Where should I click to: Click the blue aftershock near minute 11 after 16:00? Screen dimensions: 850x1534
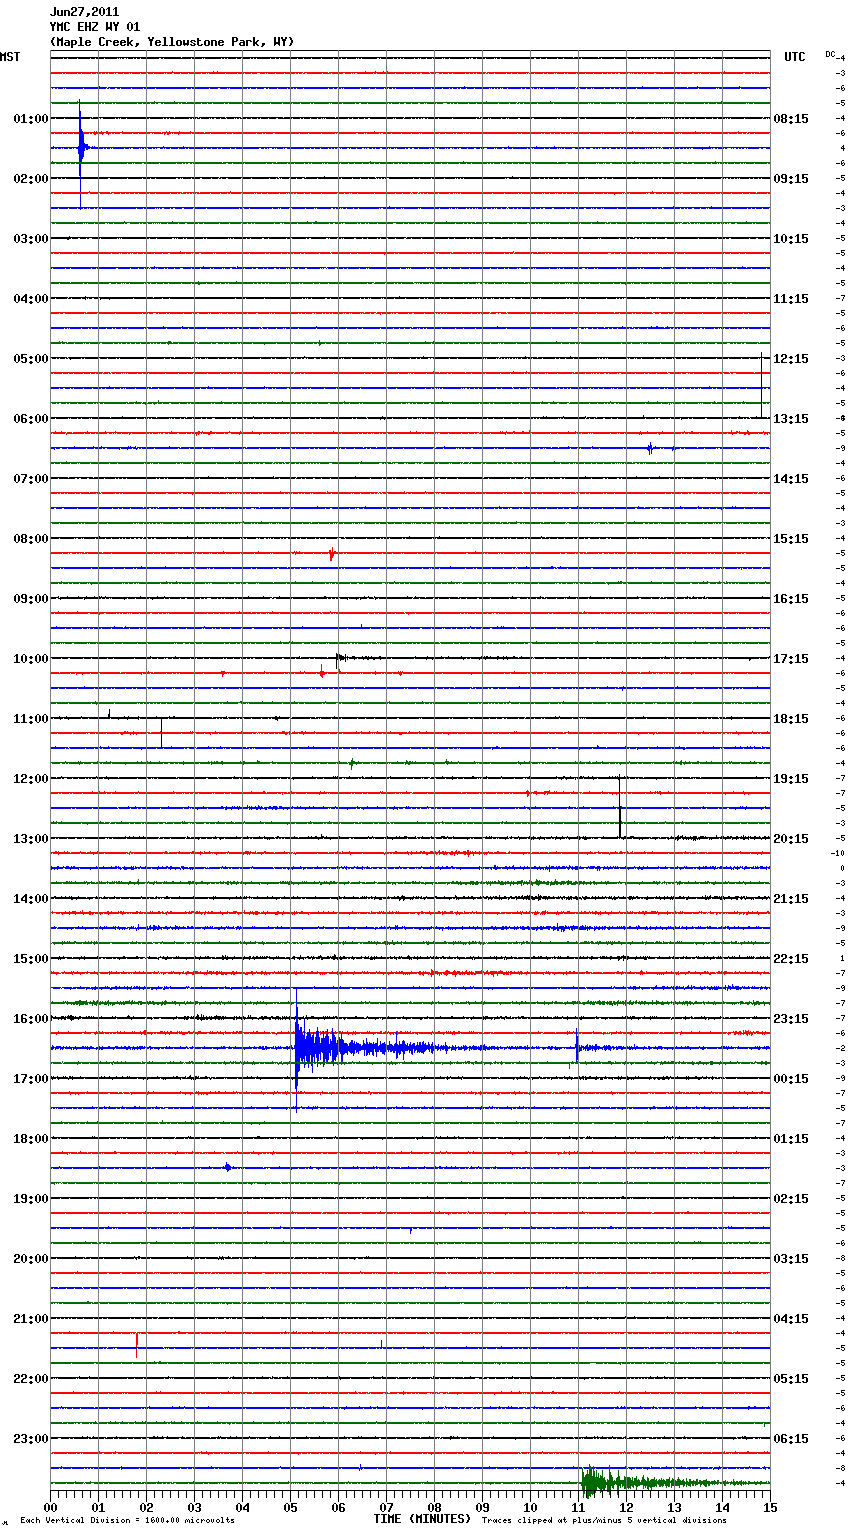[x=577, y=1047]
